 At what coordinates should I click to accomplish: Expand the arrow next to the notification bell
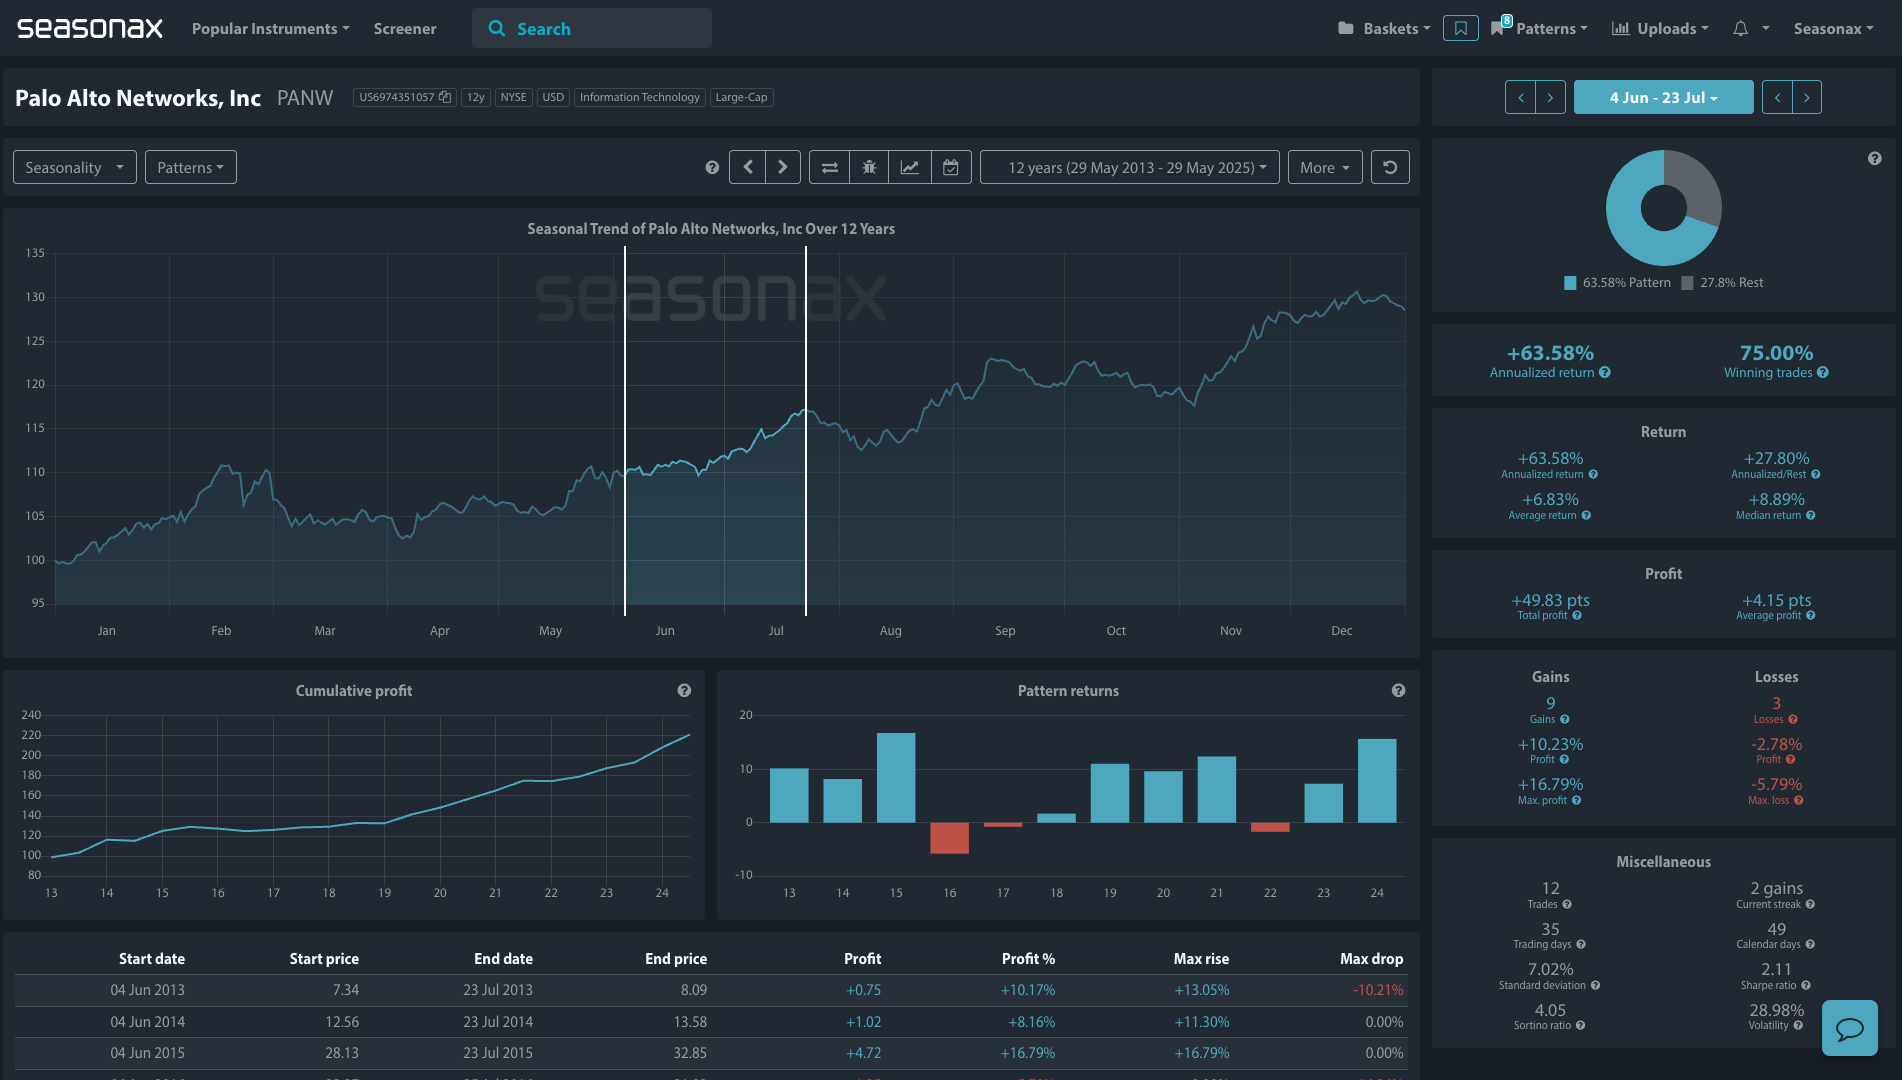coord(1765,28)
